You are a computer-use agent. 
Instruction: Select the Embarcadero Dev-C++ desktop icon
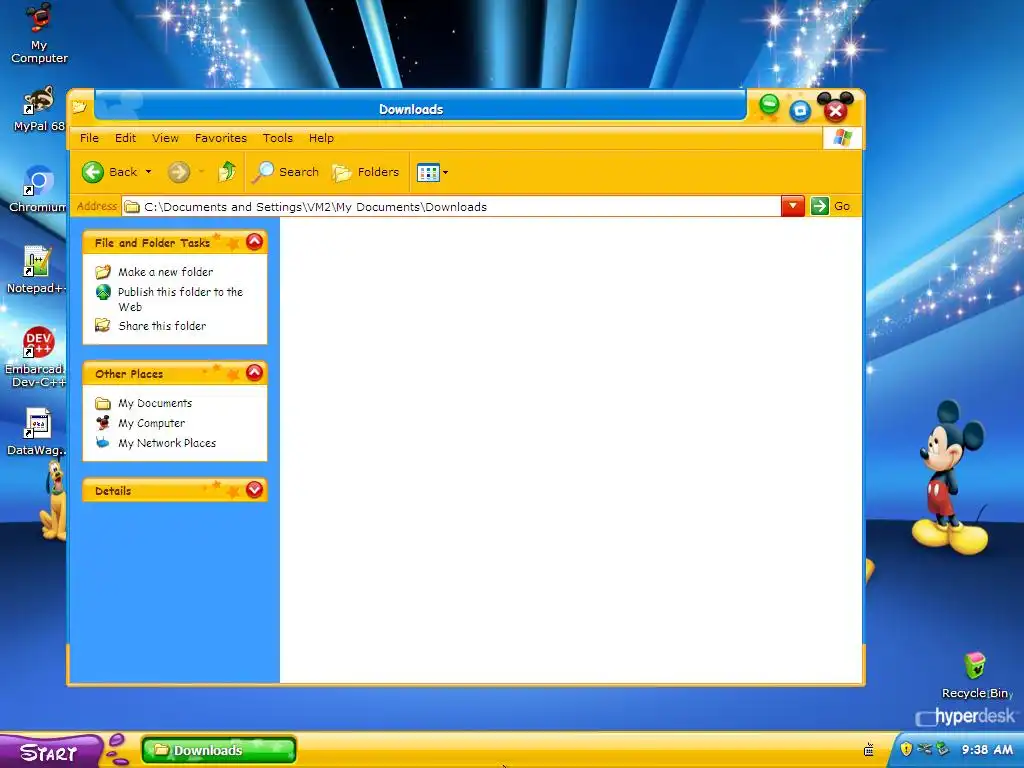[x=36, y=357]
